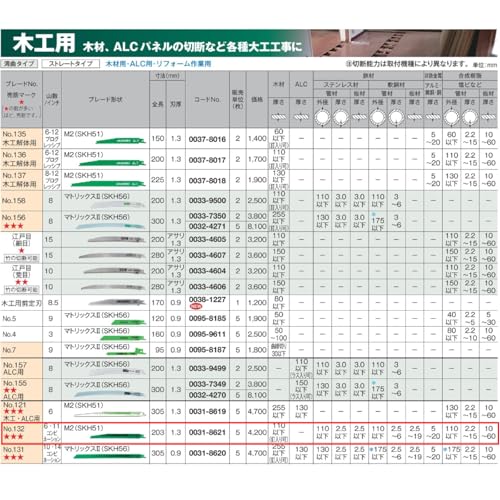This screenshot has width=500, height=500.
Task: Click the 全長 column header
Action: [x=158, y=104]
